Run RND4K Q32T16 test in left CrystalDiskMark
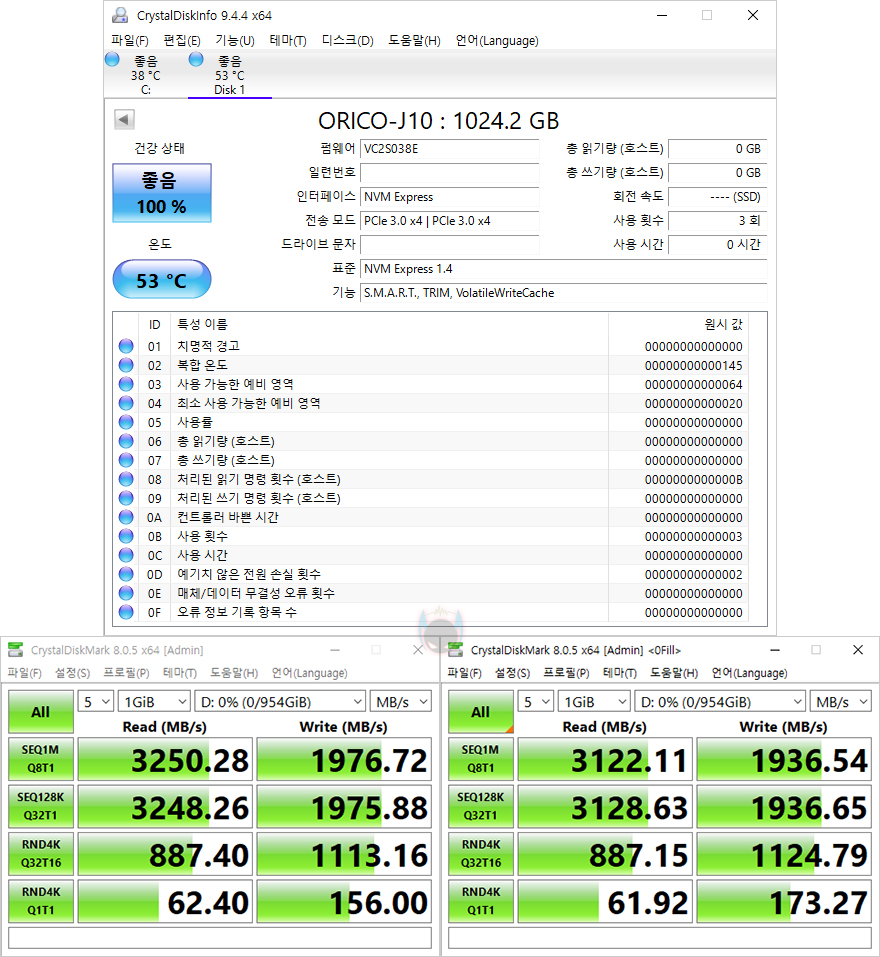880x957 pixels. click(41, 854)
